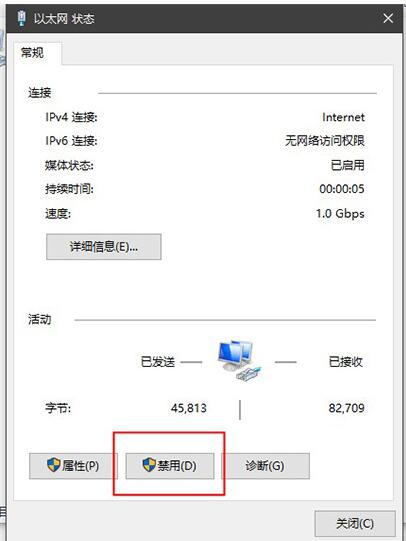
Task: Open 详细信息(E)... connection details
Action: [104, 247]
